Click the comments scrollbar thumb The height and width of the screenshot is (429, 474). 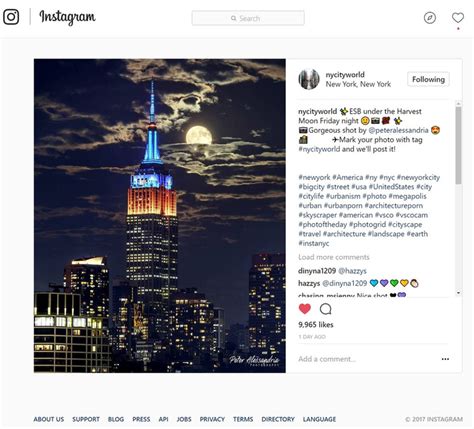(458, 145)
